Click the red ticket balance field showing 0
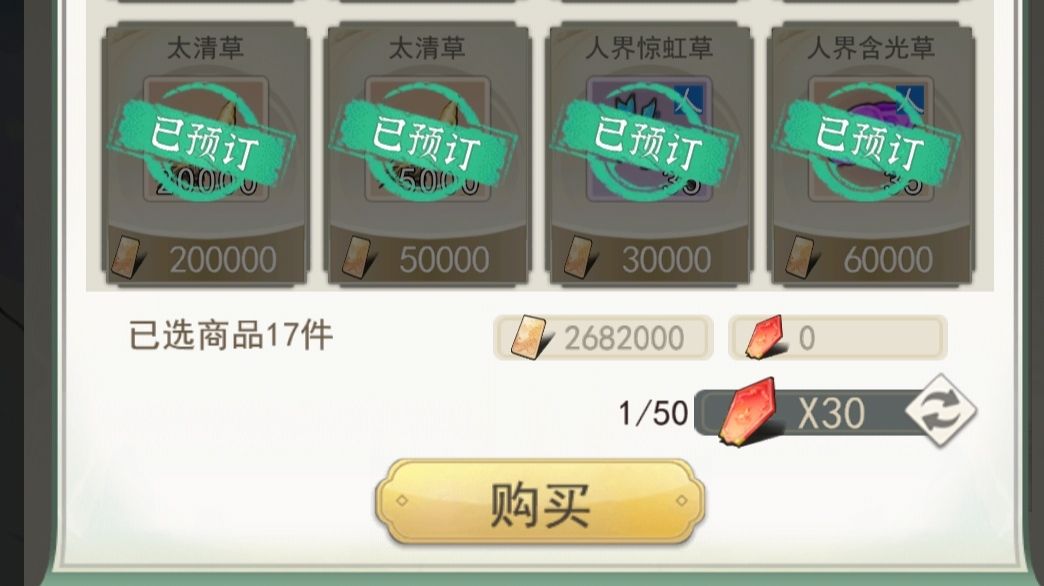Viewport: 1044px width, 586px height. pos(838,338)
